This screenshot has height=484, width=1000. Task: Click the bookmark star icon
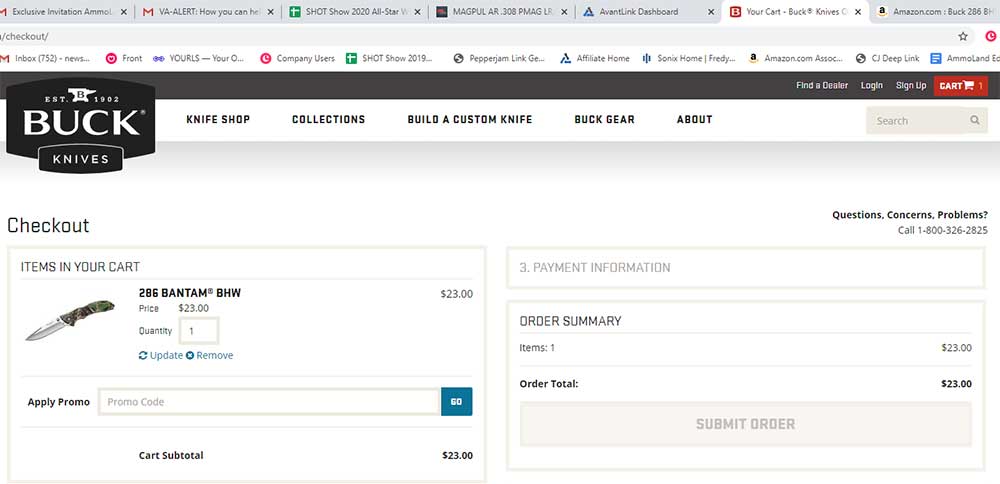[963, 36]
